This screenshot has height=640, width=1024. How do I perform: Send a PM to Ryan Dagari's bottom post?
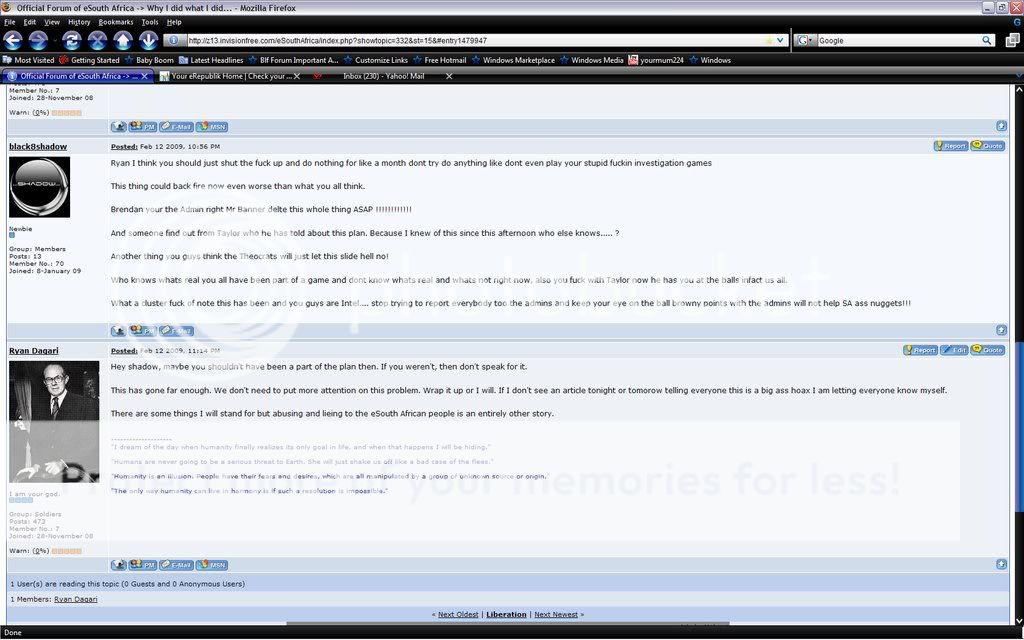tap(143, 565)
